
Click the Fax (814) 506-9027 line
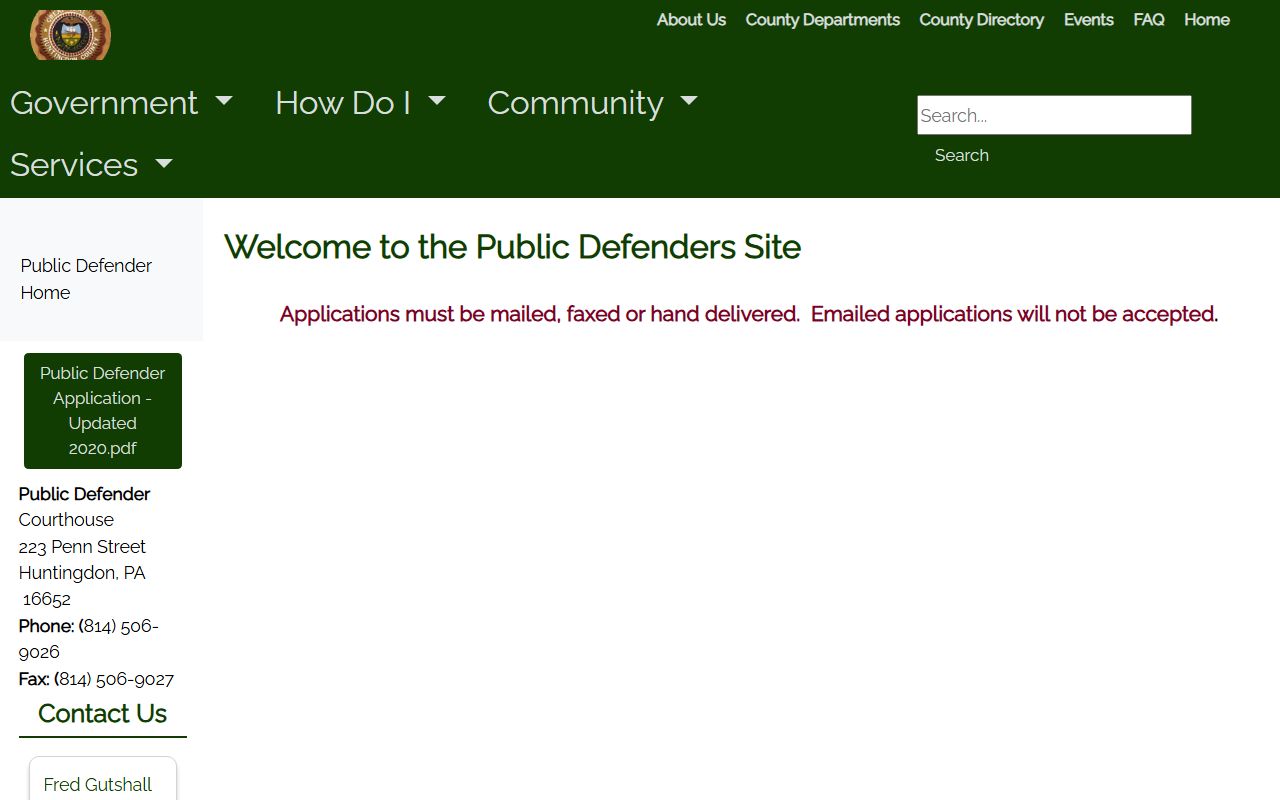pos(96,679)
